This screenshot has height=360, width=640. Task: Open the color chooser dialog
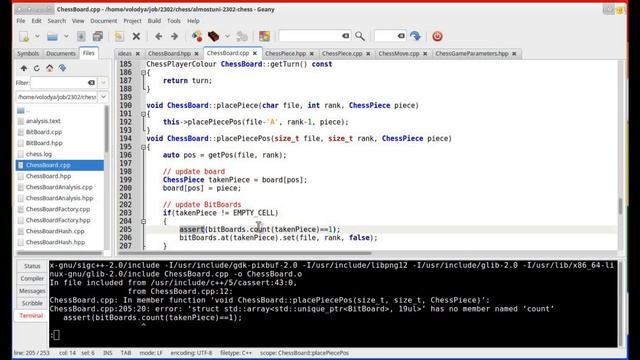264,36
